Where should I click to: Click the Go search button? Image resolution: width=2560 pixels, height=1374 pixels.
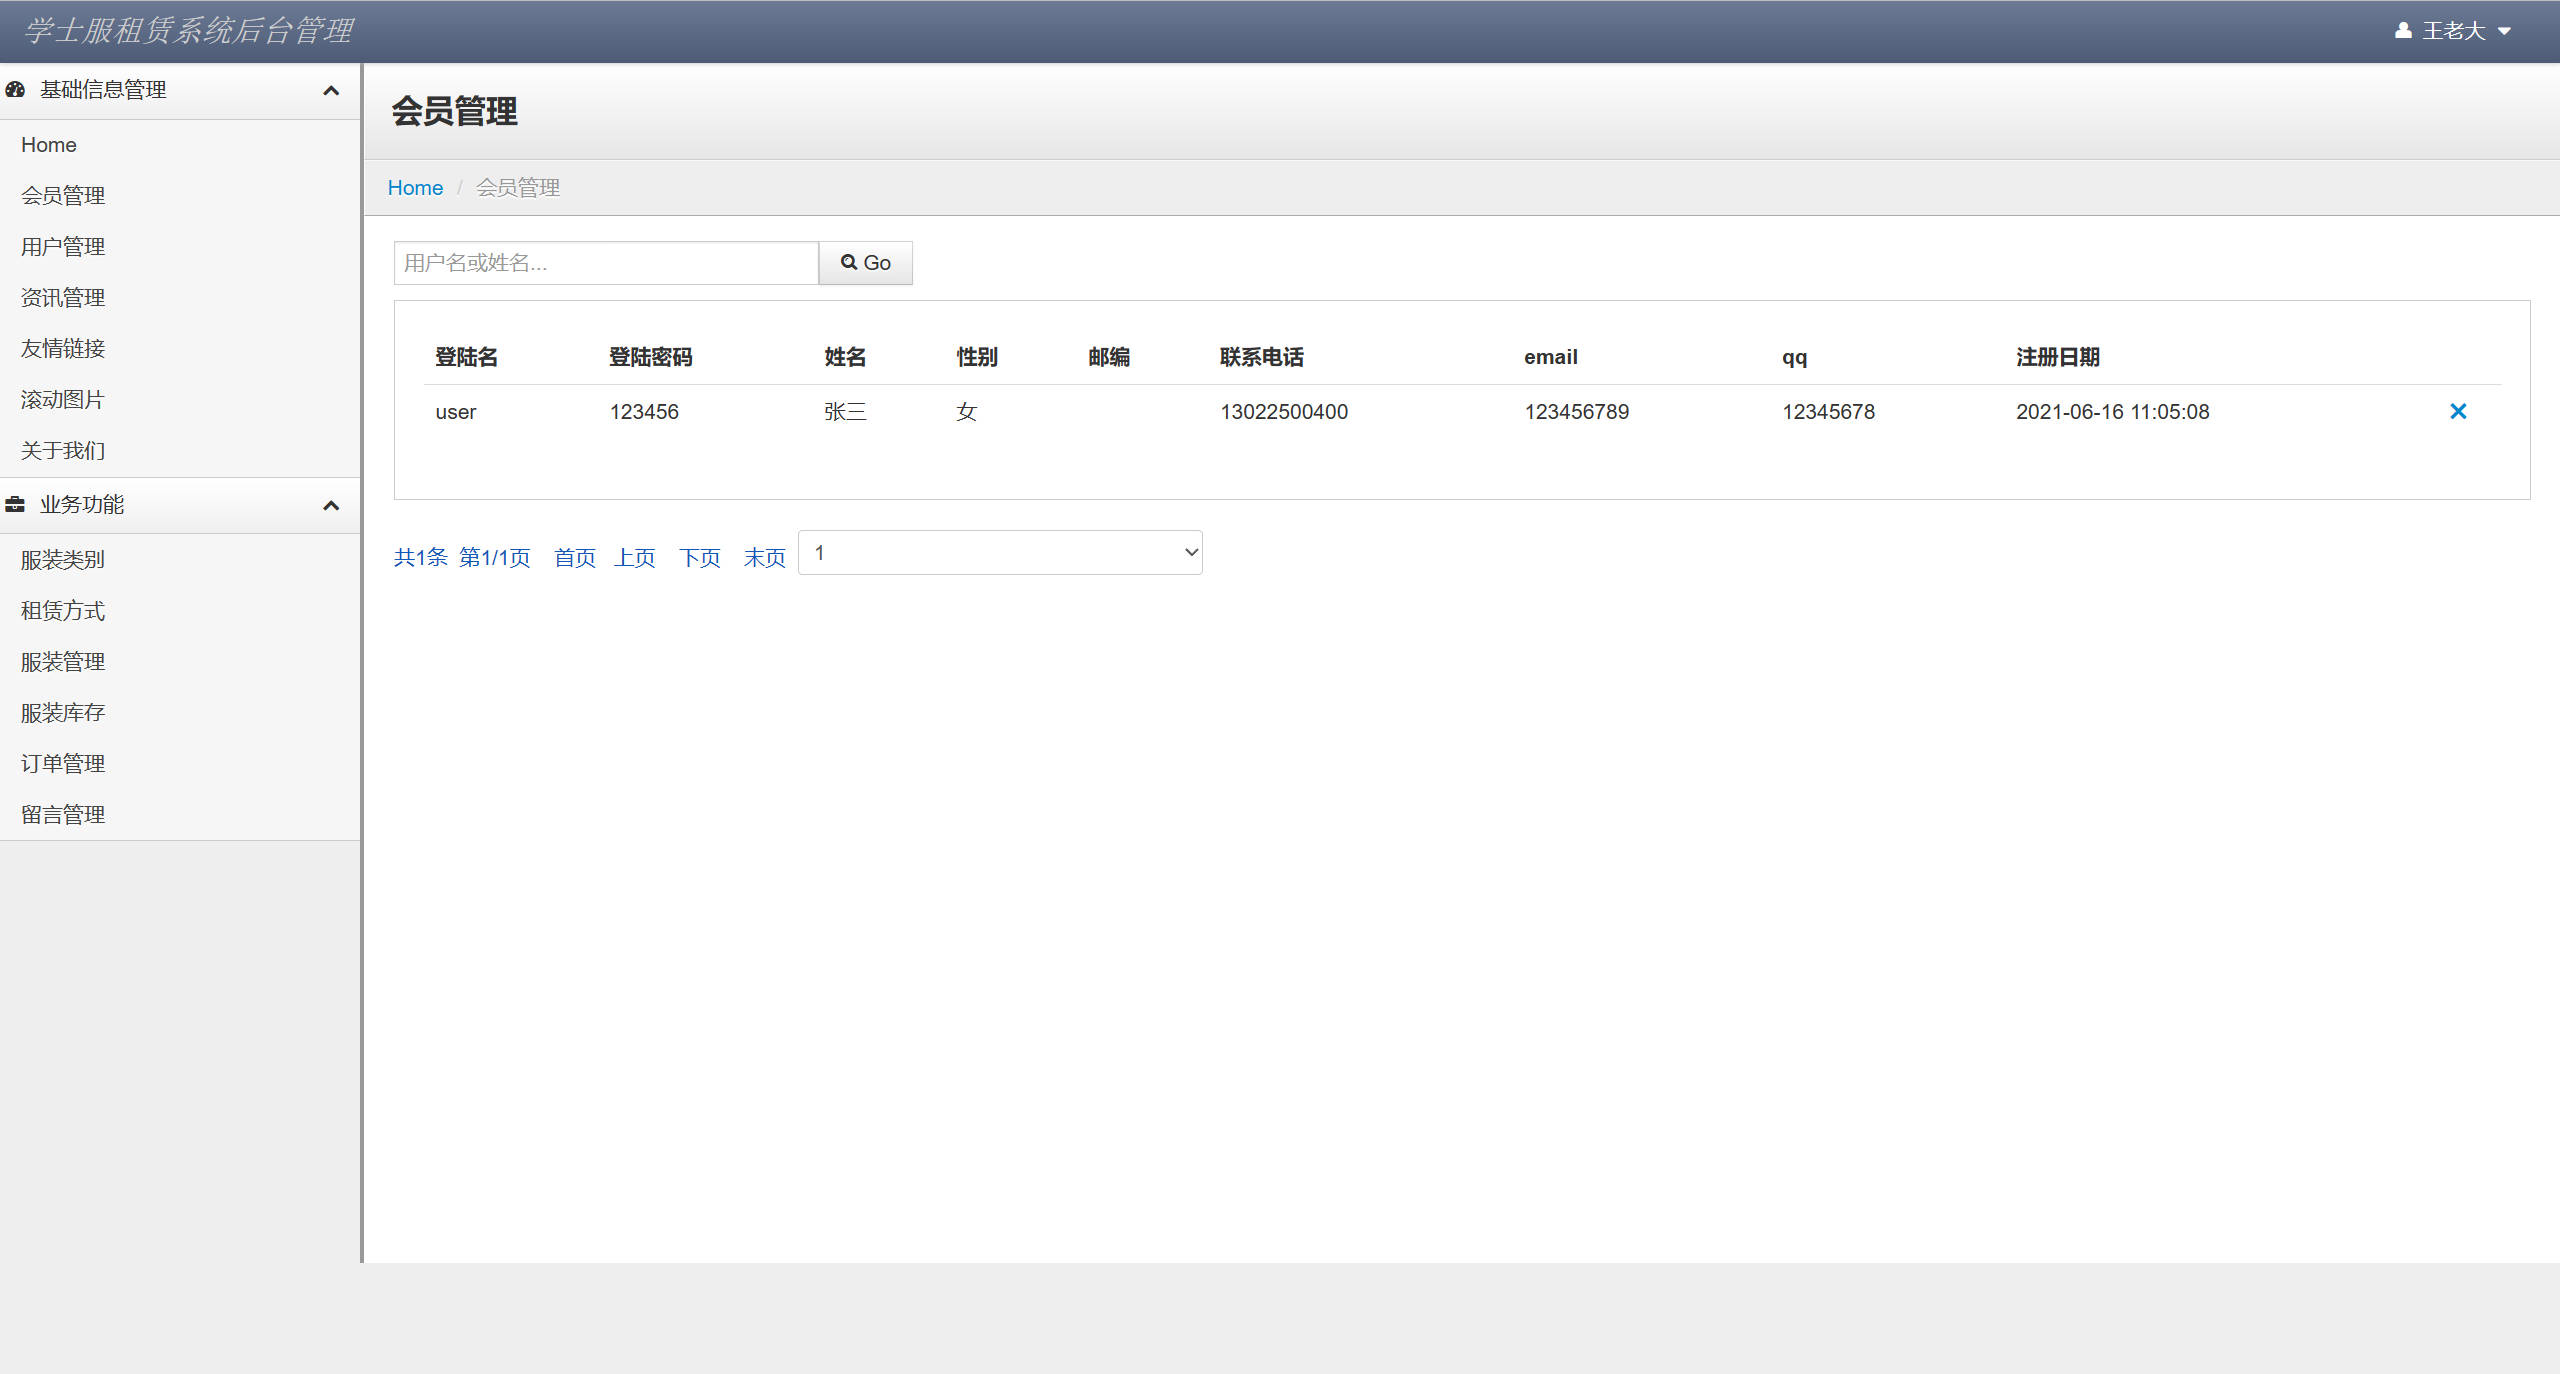[865, 262]
